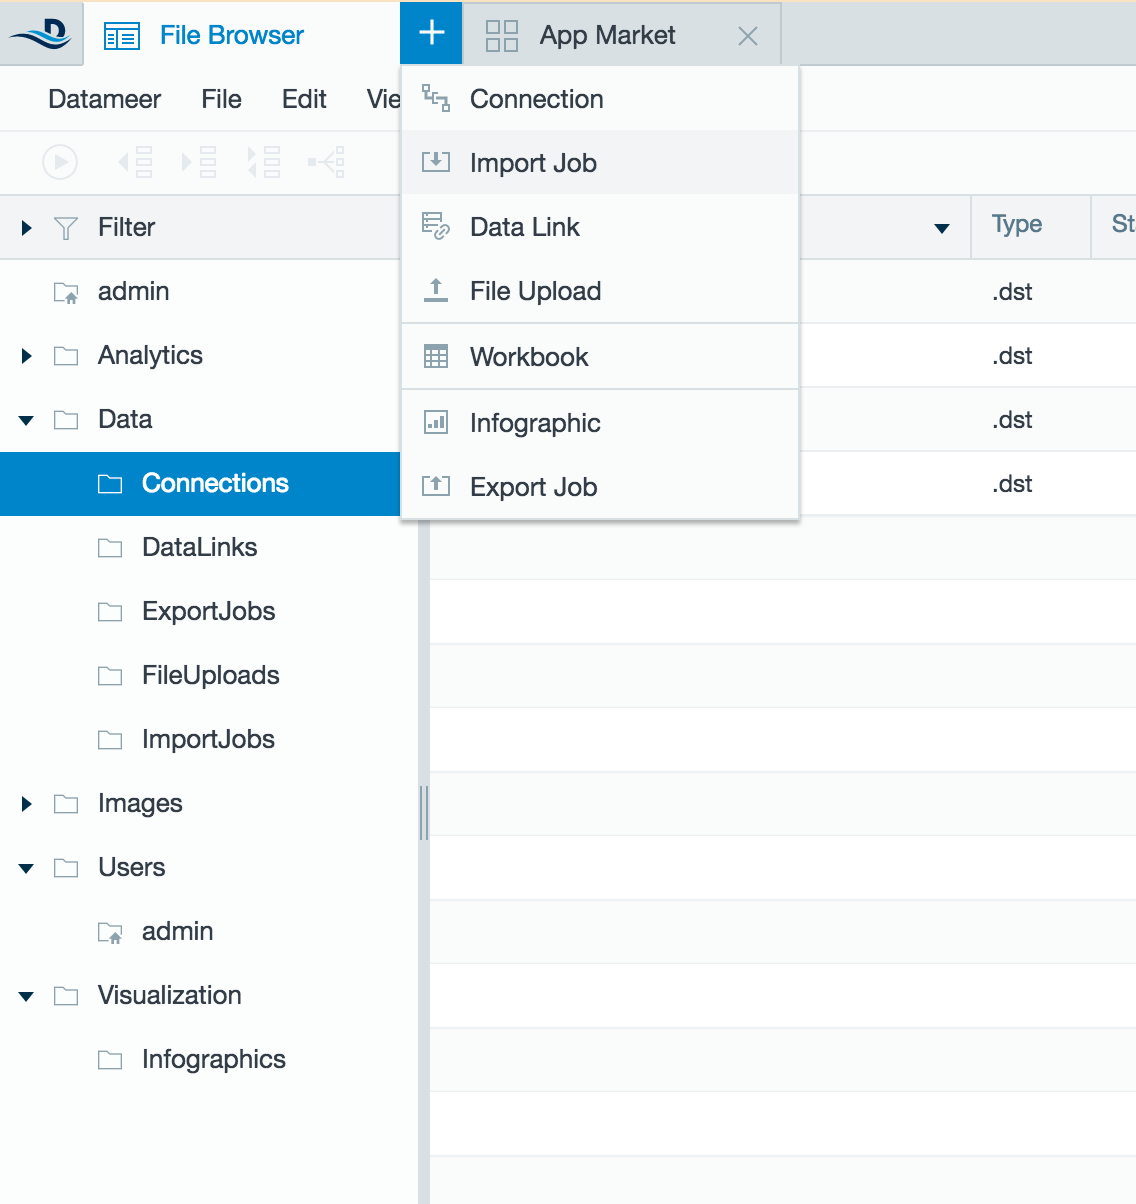Choose Infographic from the menu
This screenshot has height=1204, width=1136.
pyautogui.click(x=600, y=423)
